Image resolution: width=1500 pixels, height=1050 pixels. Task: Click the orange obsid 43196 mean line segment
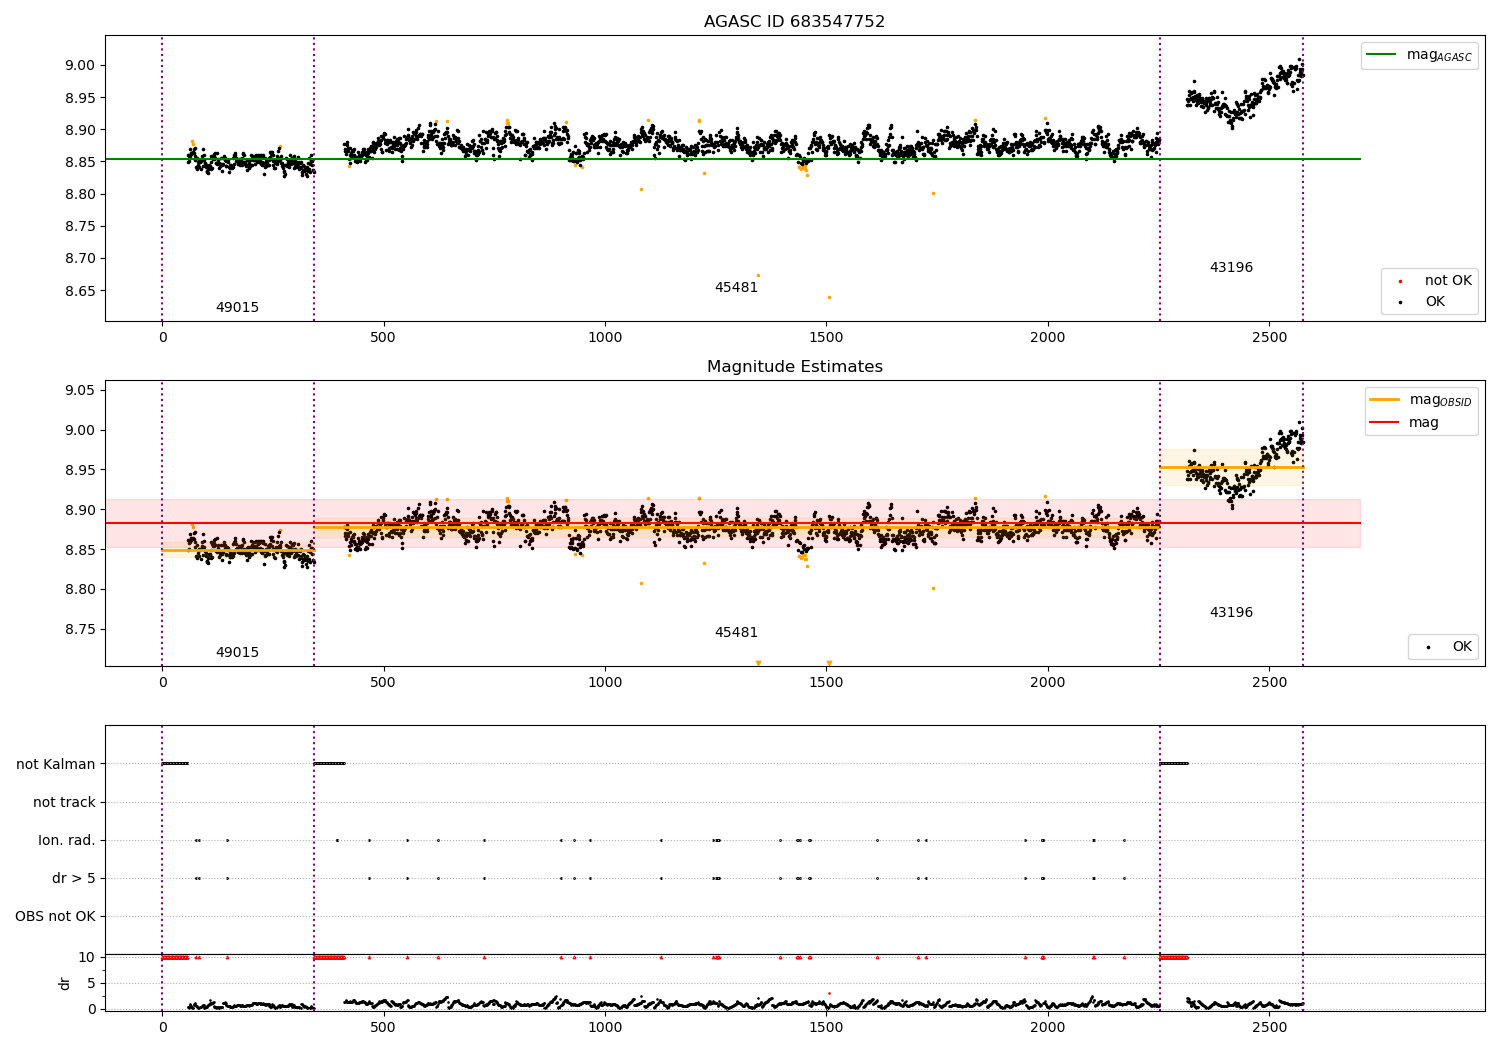[x=1231, y=467]
